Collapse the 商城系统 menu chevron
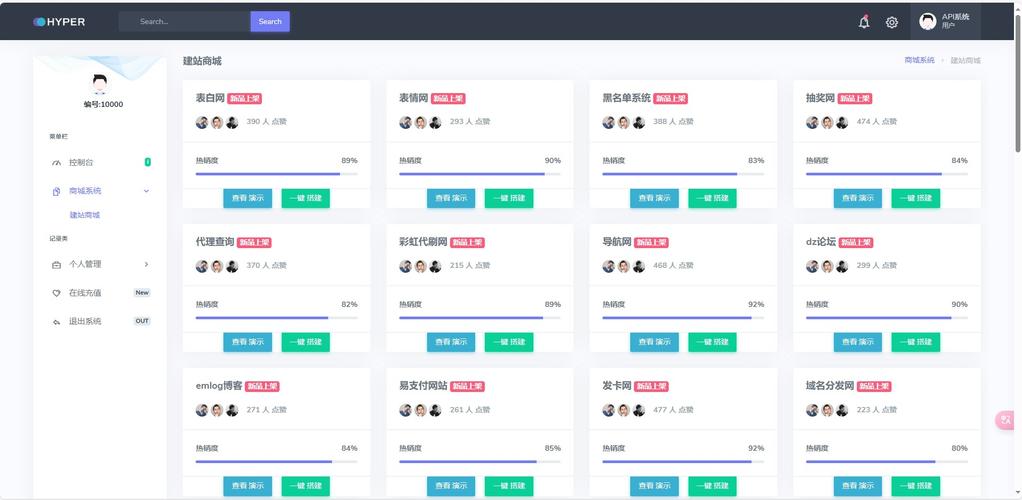The height and width of the screenshot is (500, 1022). click(146, 191)
